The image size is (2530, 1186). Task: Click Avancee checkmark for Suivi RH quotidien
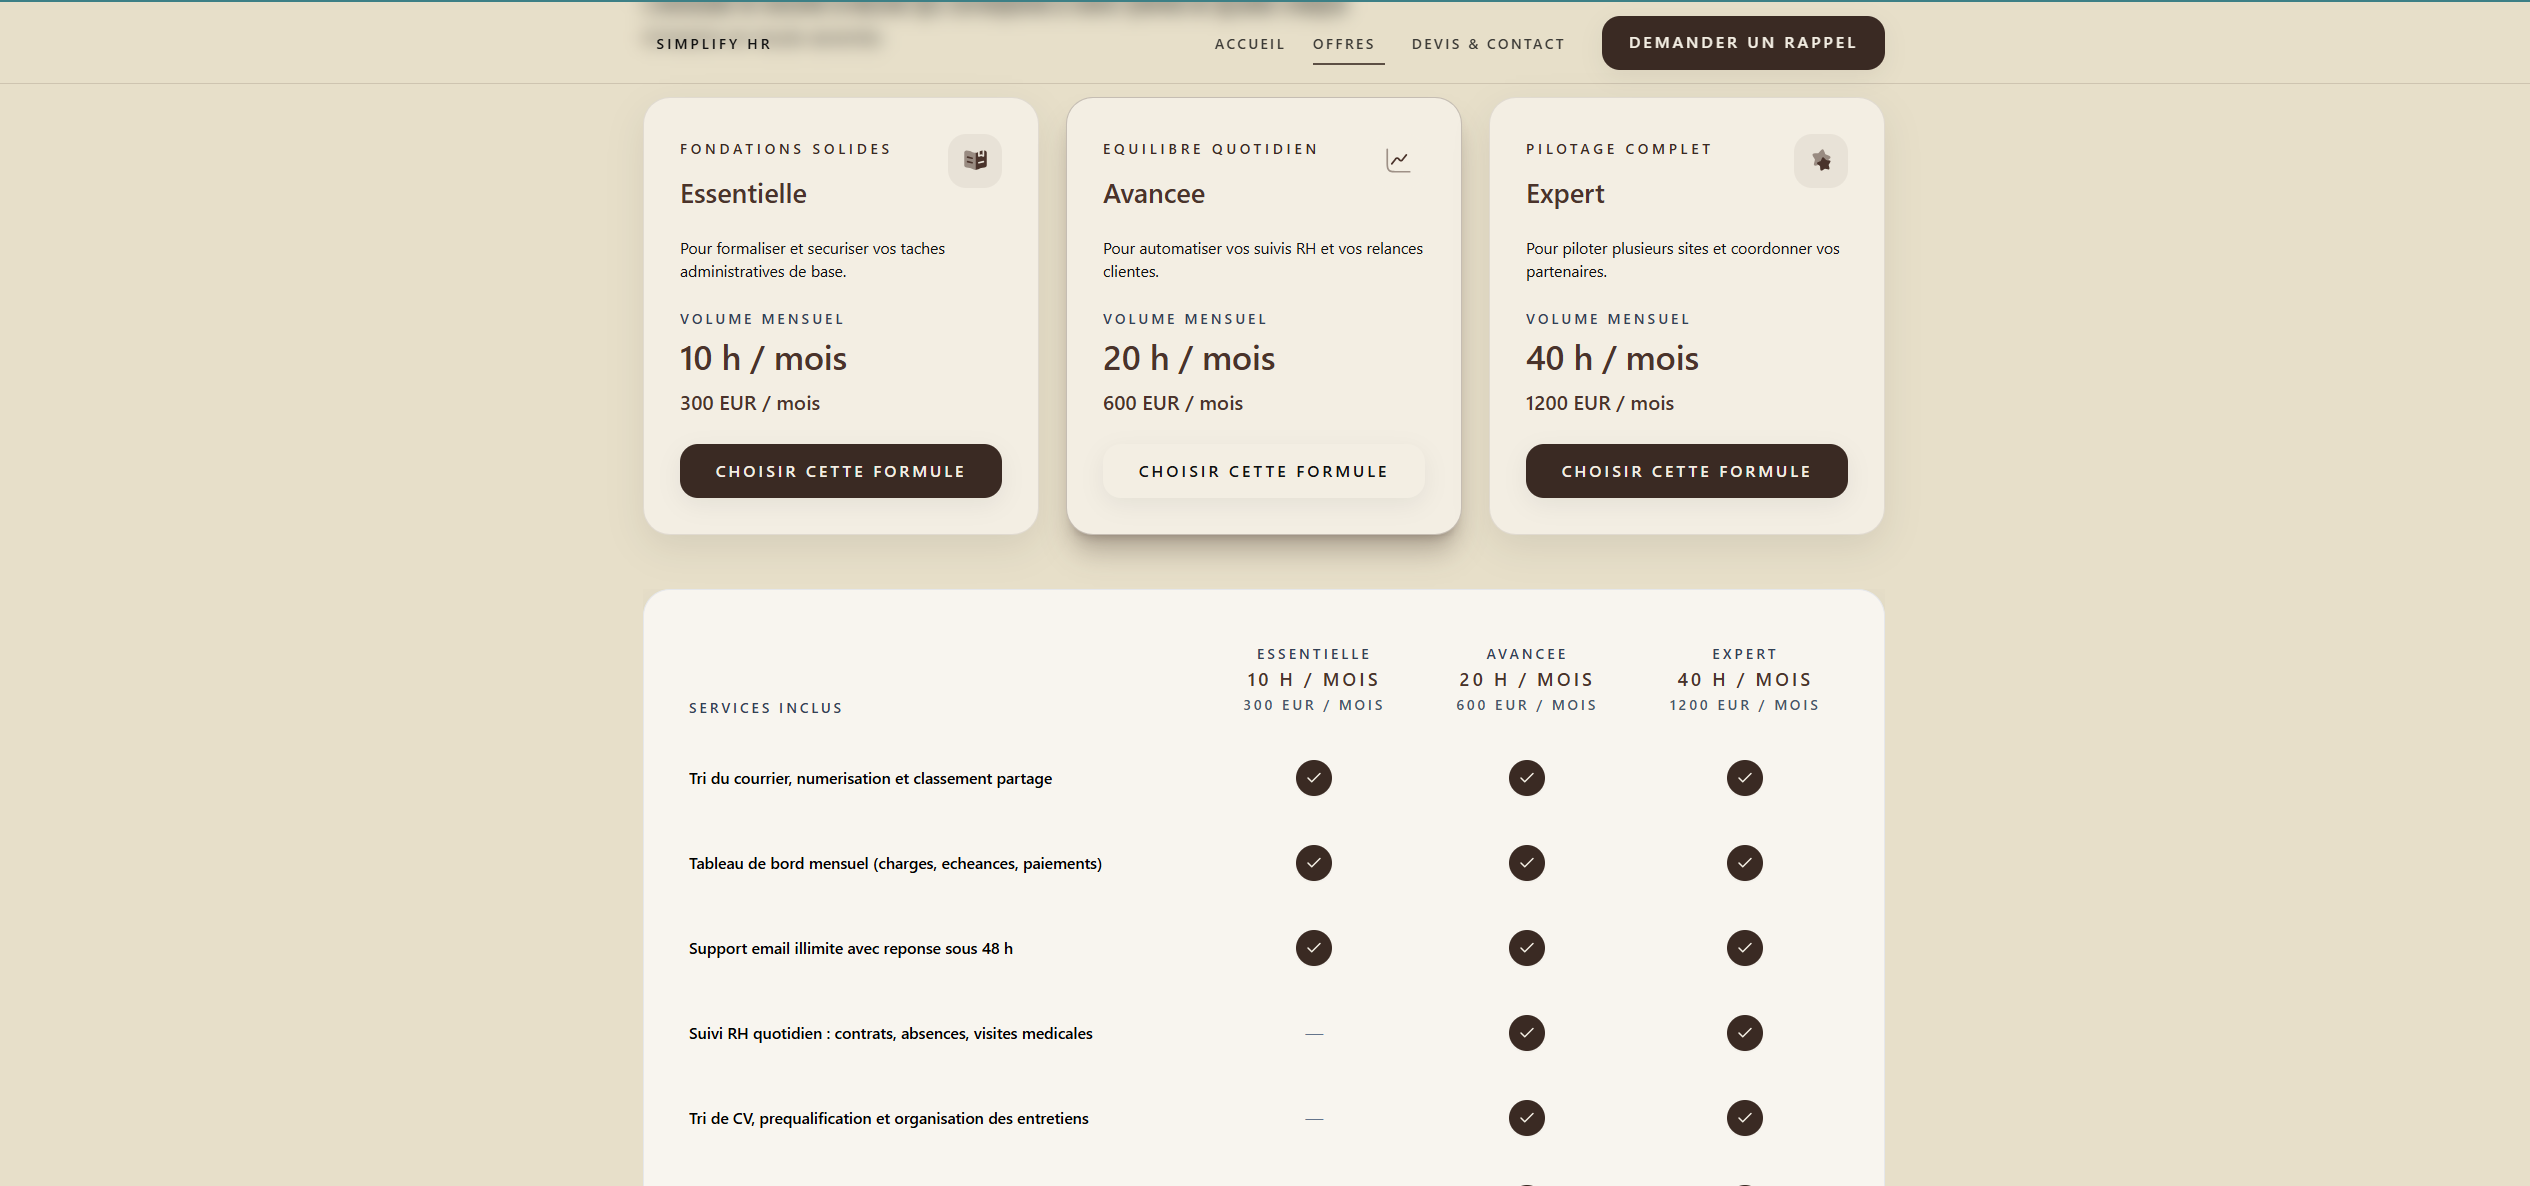tap(1526, 1033)
